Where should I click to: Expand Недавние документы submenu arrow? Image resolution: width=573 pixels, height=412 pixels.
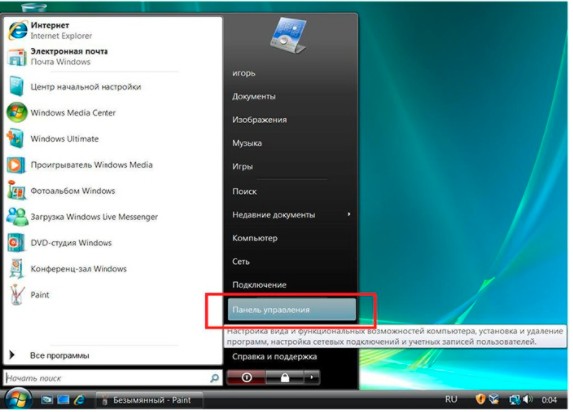pyautogui.click(x=349, y=214)
